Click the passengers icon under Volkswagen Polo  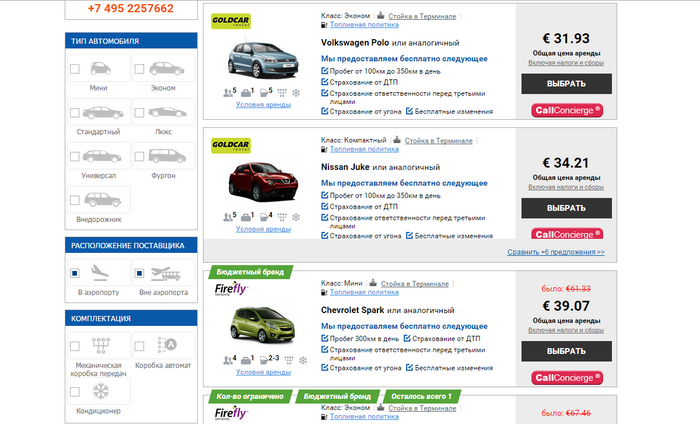coord(228,93)
